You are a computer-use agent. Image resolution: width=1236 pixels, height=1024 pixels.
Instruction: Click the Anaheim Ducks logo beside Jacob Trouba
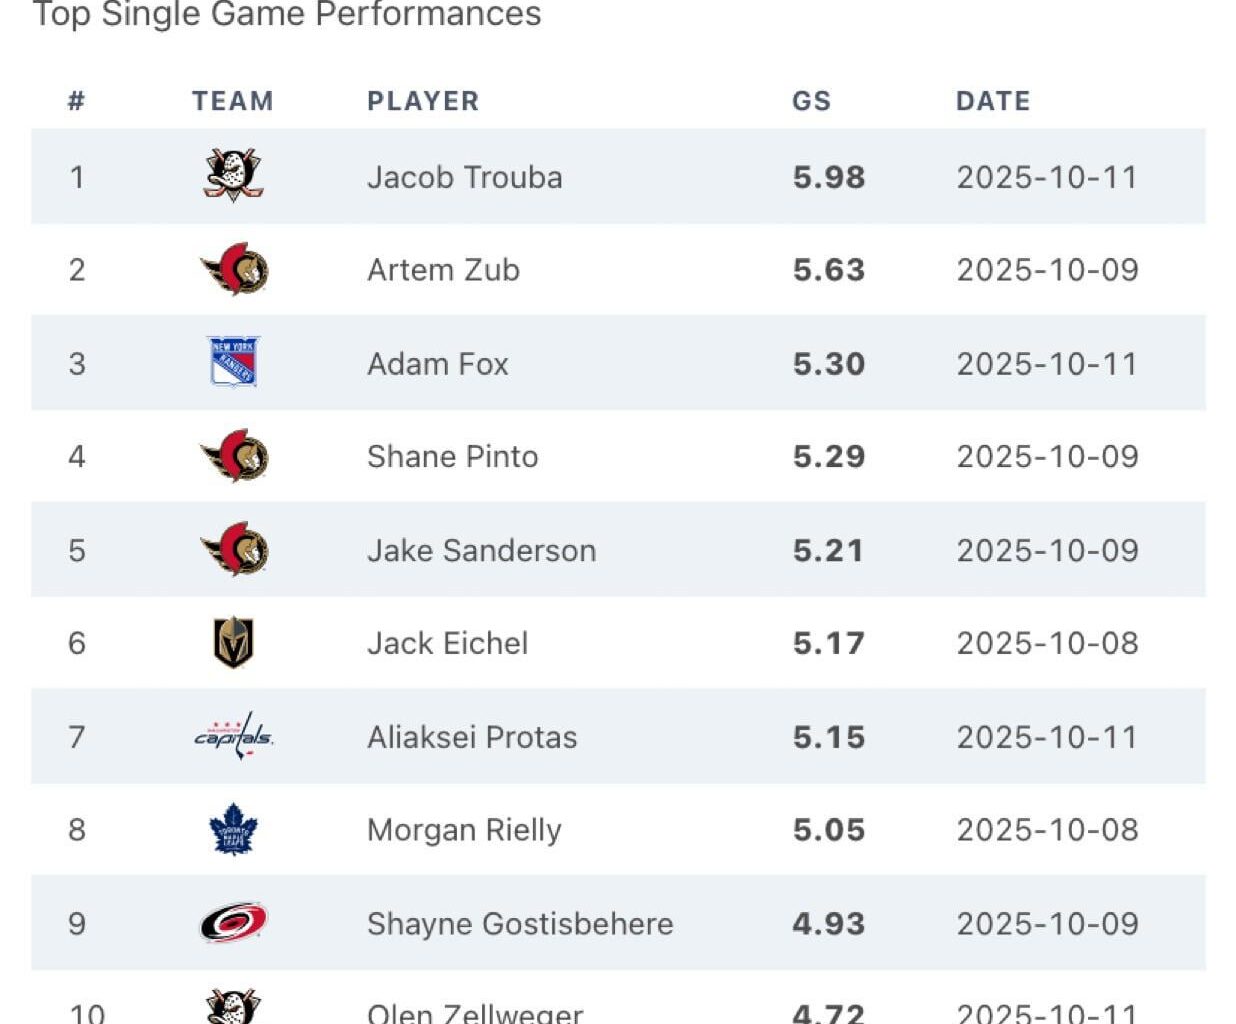(x=231, y=177)
